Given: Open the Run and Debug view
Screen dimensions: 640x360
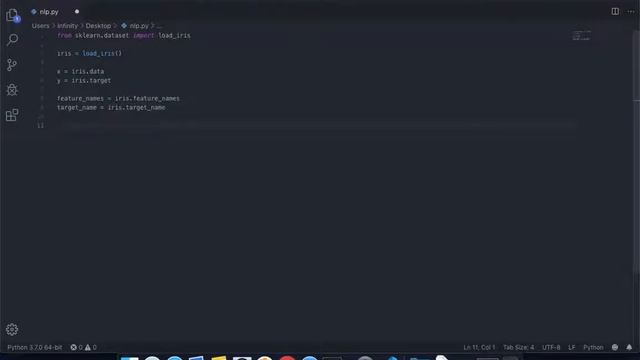Looking at the screenshot, I should tap(12, 90).
